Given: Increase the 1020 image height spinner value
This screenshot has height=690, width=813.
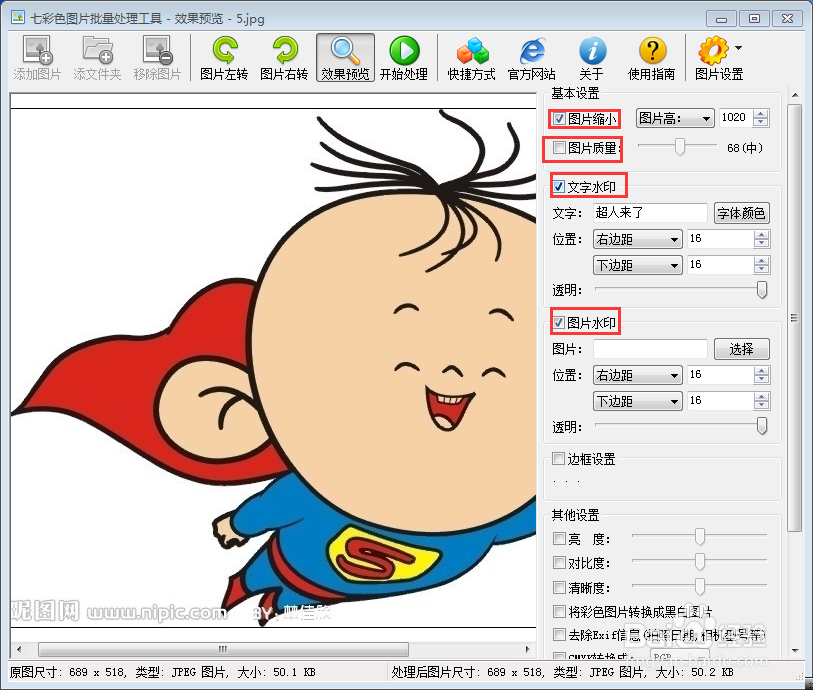Looking at the screenshot, I should [761, 114].
